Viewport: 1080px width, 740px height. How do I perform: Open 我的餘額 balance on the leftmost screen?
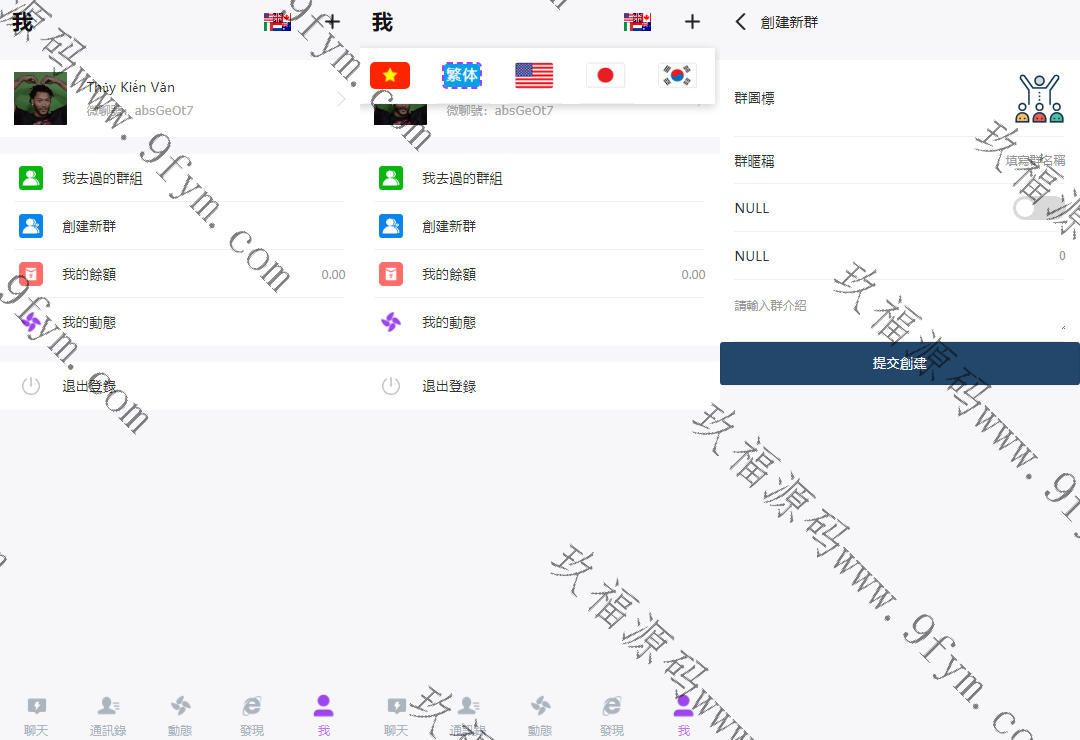(x=180, y=274)
